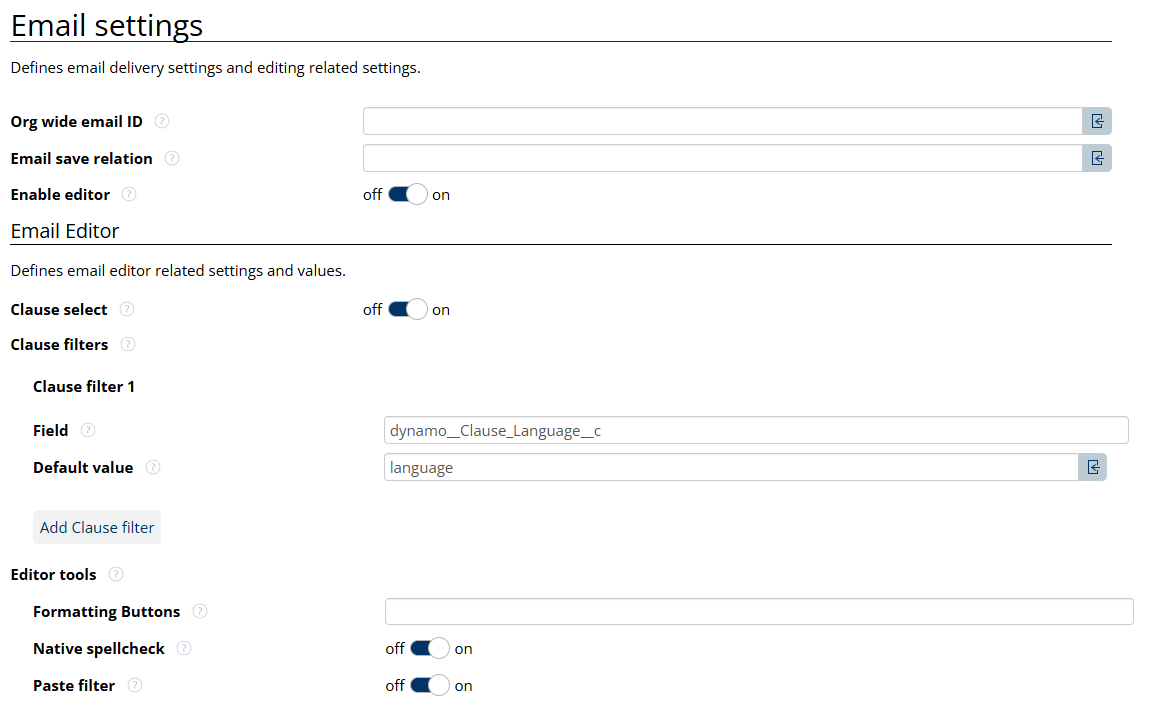The height and width of the screenshot is (715, 1161).
Task: Click help icon beside Field label
Action: 88,430
